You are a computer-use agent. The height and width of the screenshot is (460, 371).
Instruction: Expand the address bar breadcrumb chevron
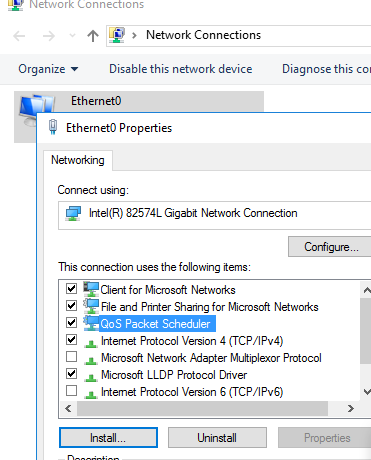point(135,35)
